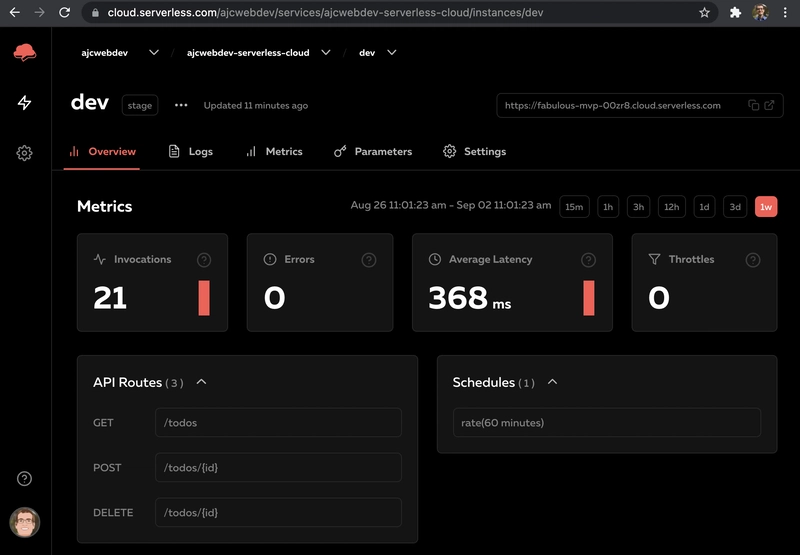Screen dimensions: 800x555
Task: Open the user avatar at sidebar bottom
Action: (24, 522)
